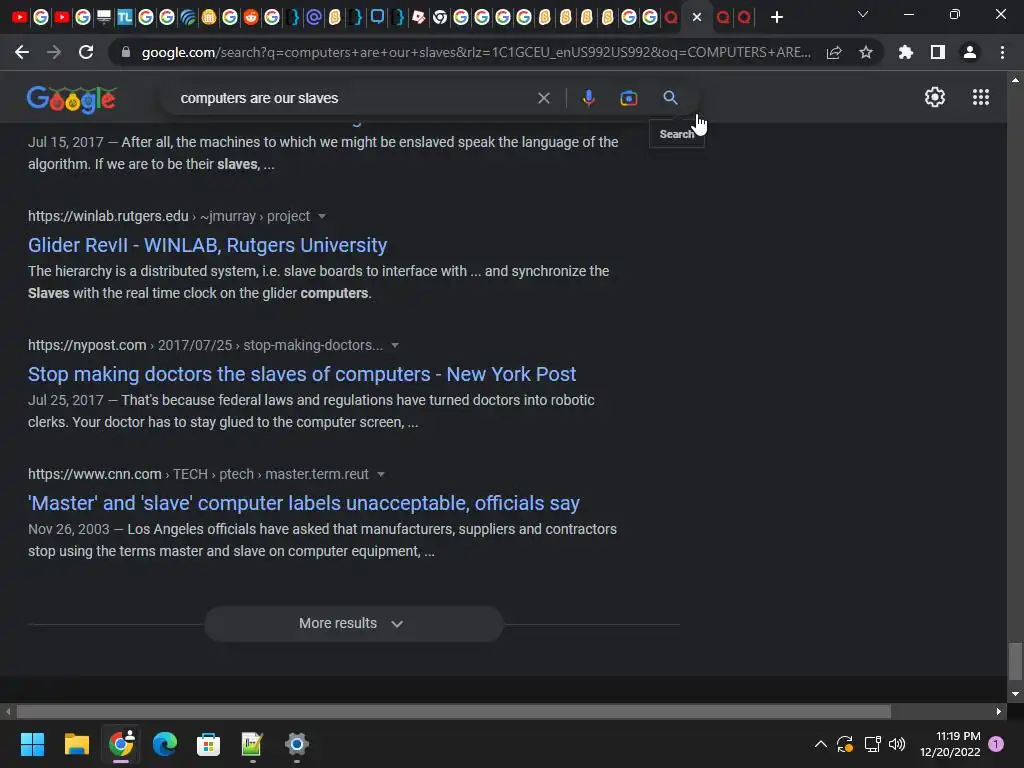Image resolution: width=1024 pixels, height=768 pixels.
Task: Click the scroll-up arrow of the page scrollbar
Action: [1015, 80]
